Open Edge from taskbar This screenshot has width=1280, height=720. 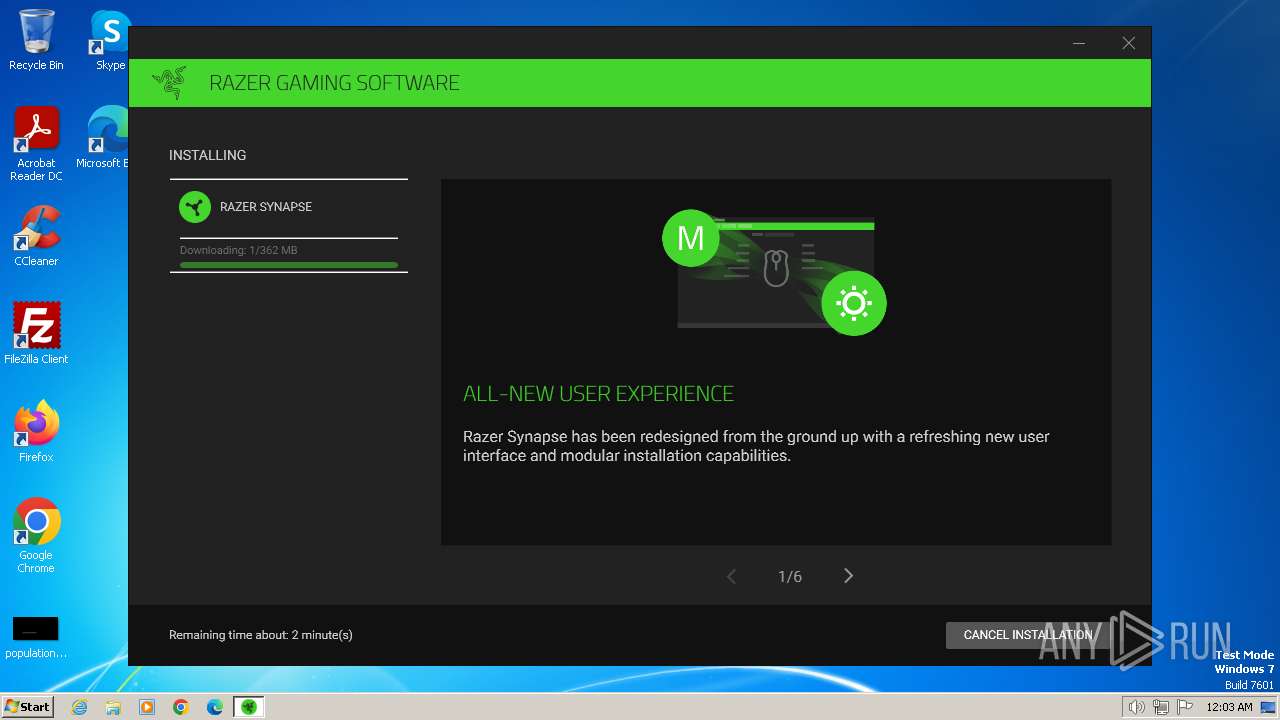pos(215,707)
